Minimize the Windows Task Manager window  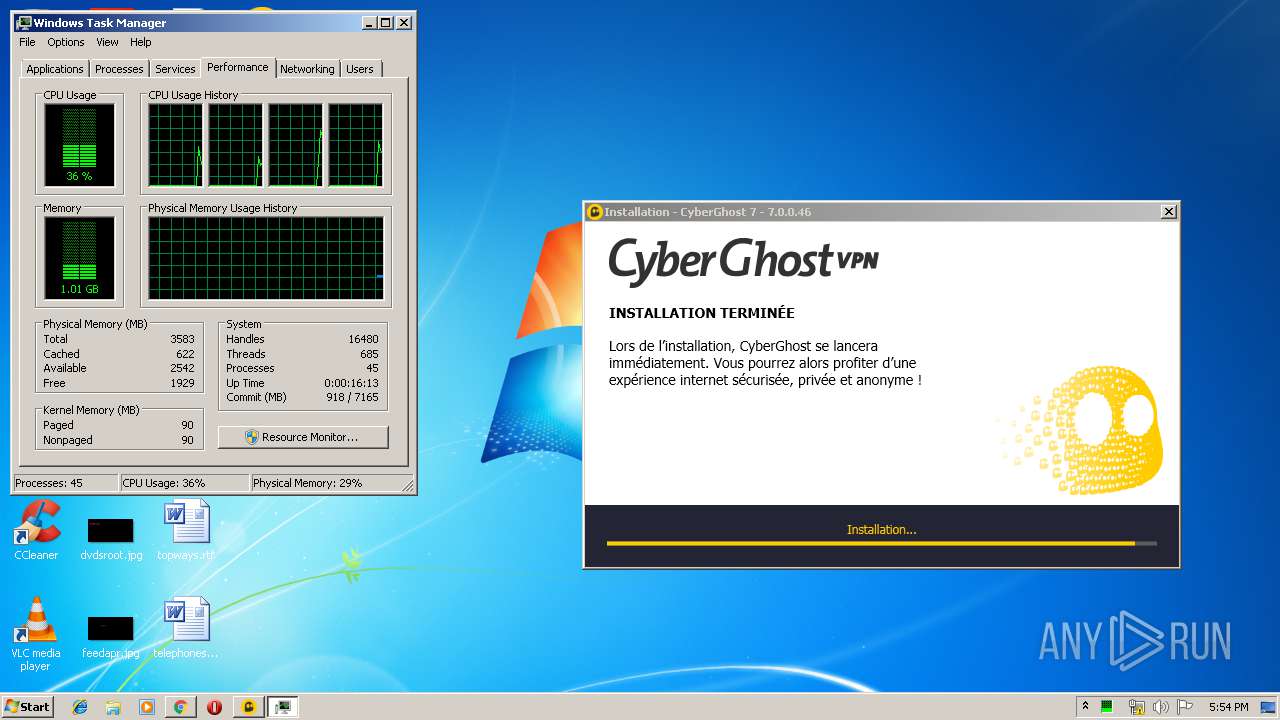(x=369, y=22)
